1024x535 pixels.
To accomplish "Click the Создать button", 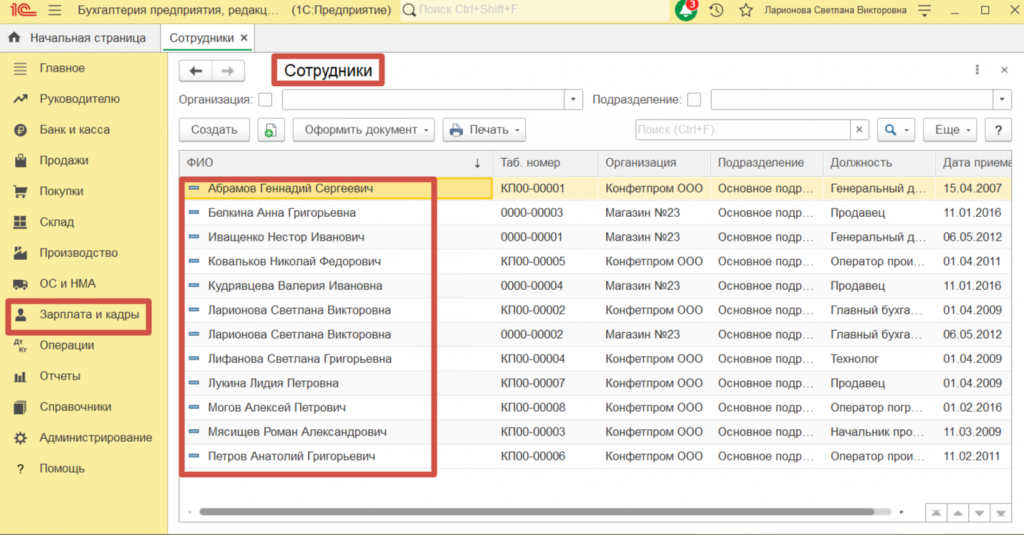I will 214,130.
